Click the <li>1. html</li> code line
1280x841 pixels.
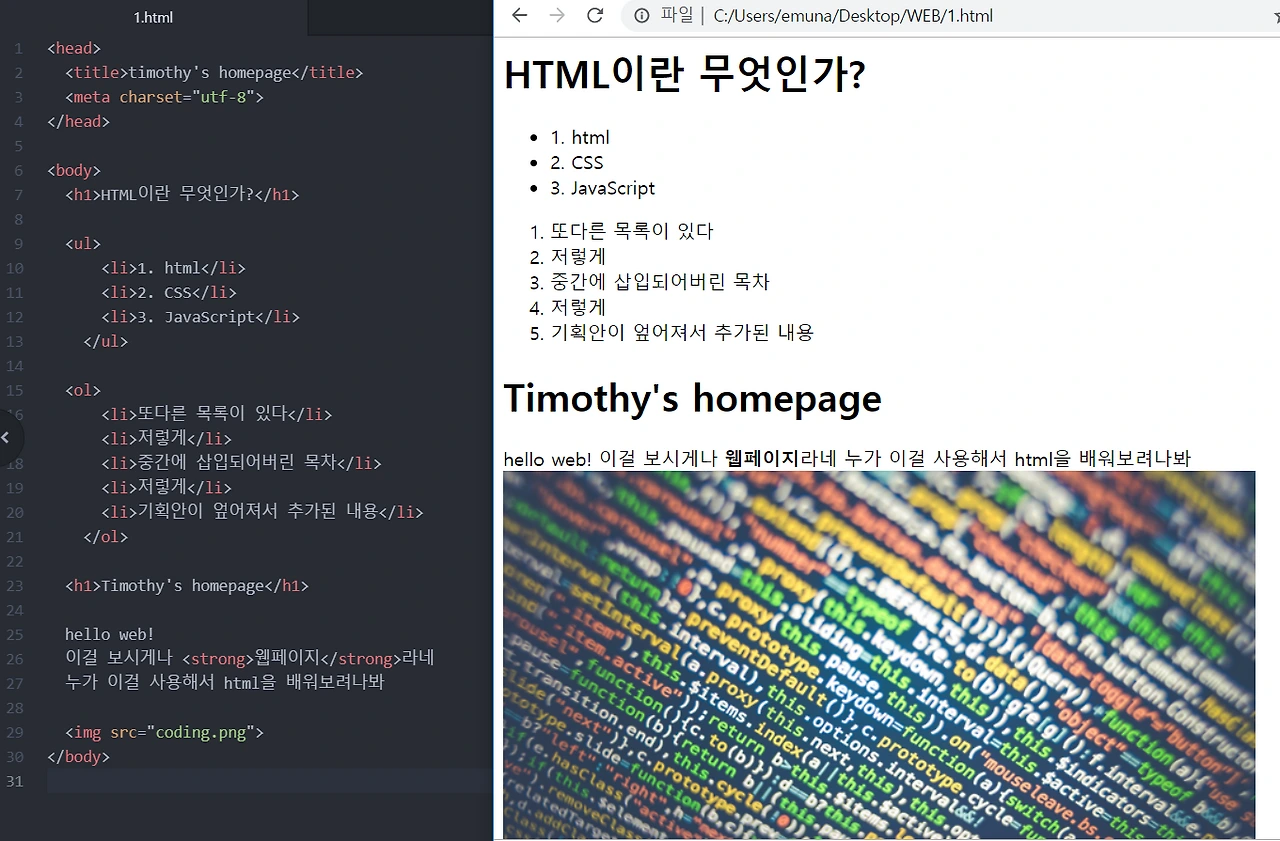tap(173, 268)
